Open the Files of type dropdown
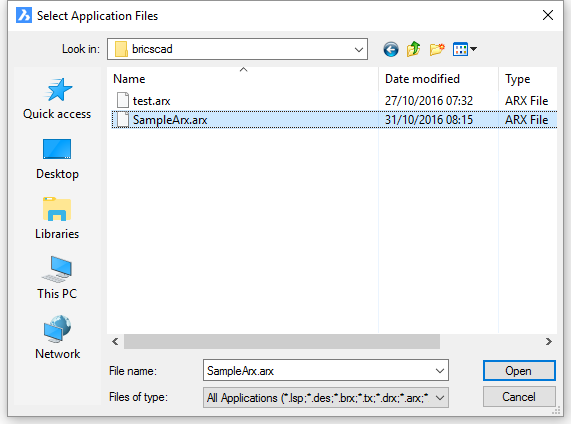Viewport: 571px width, 424px height. point(326,397)
